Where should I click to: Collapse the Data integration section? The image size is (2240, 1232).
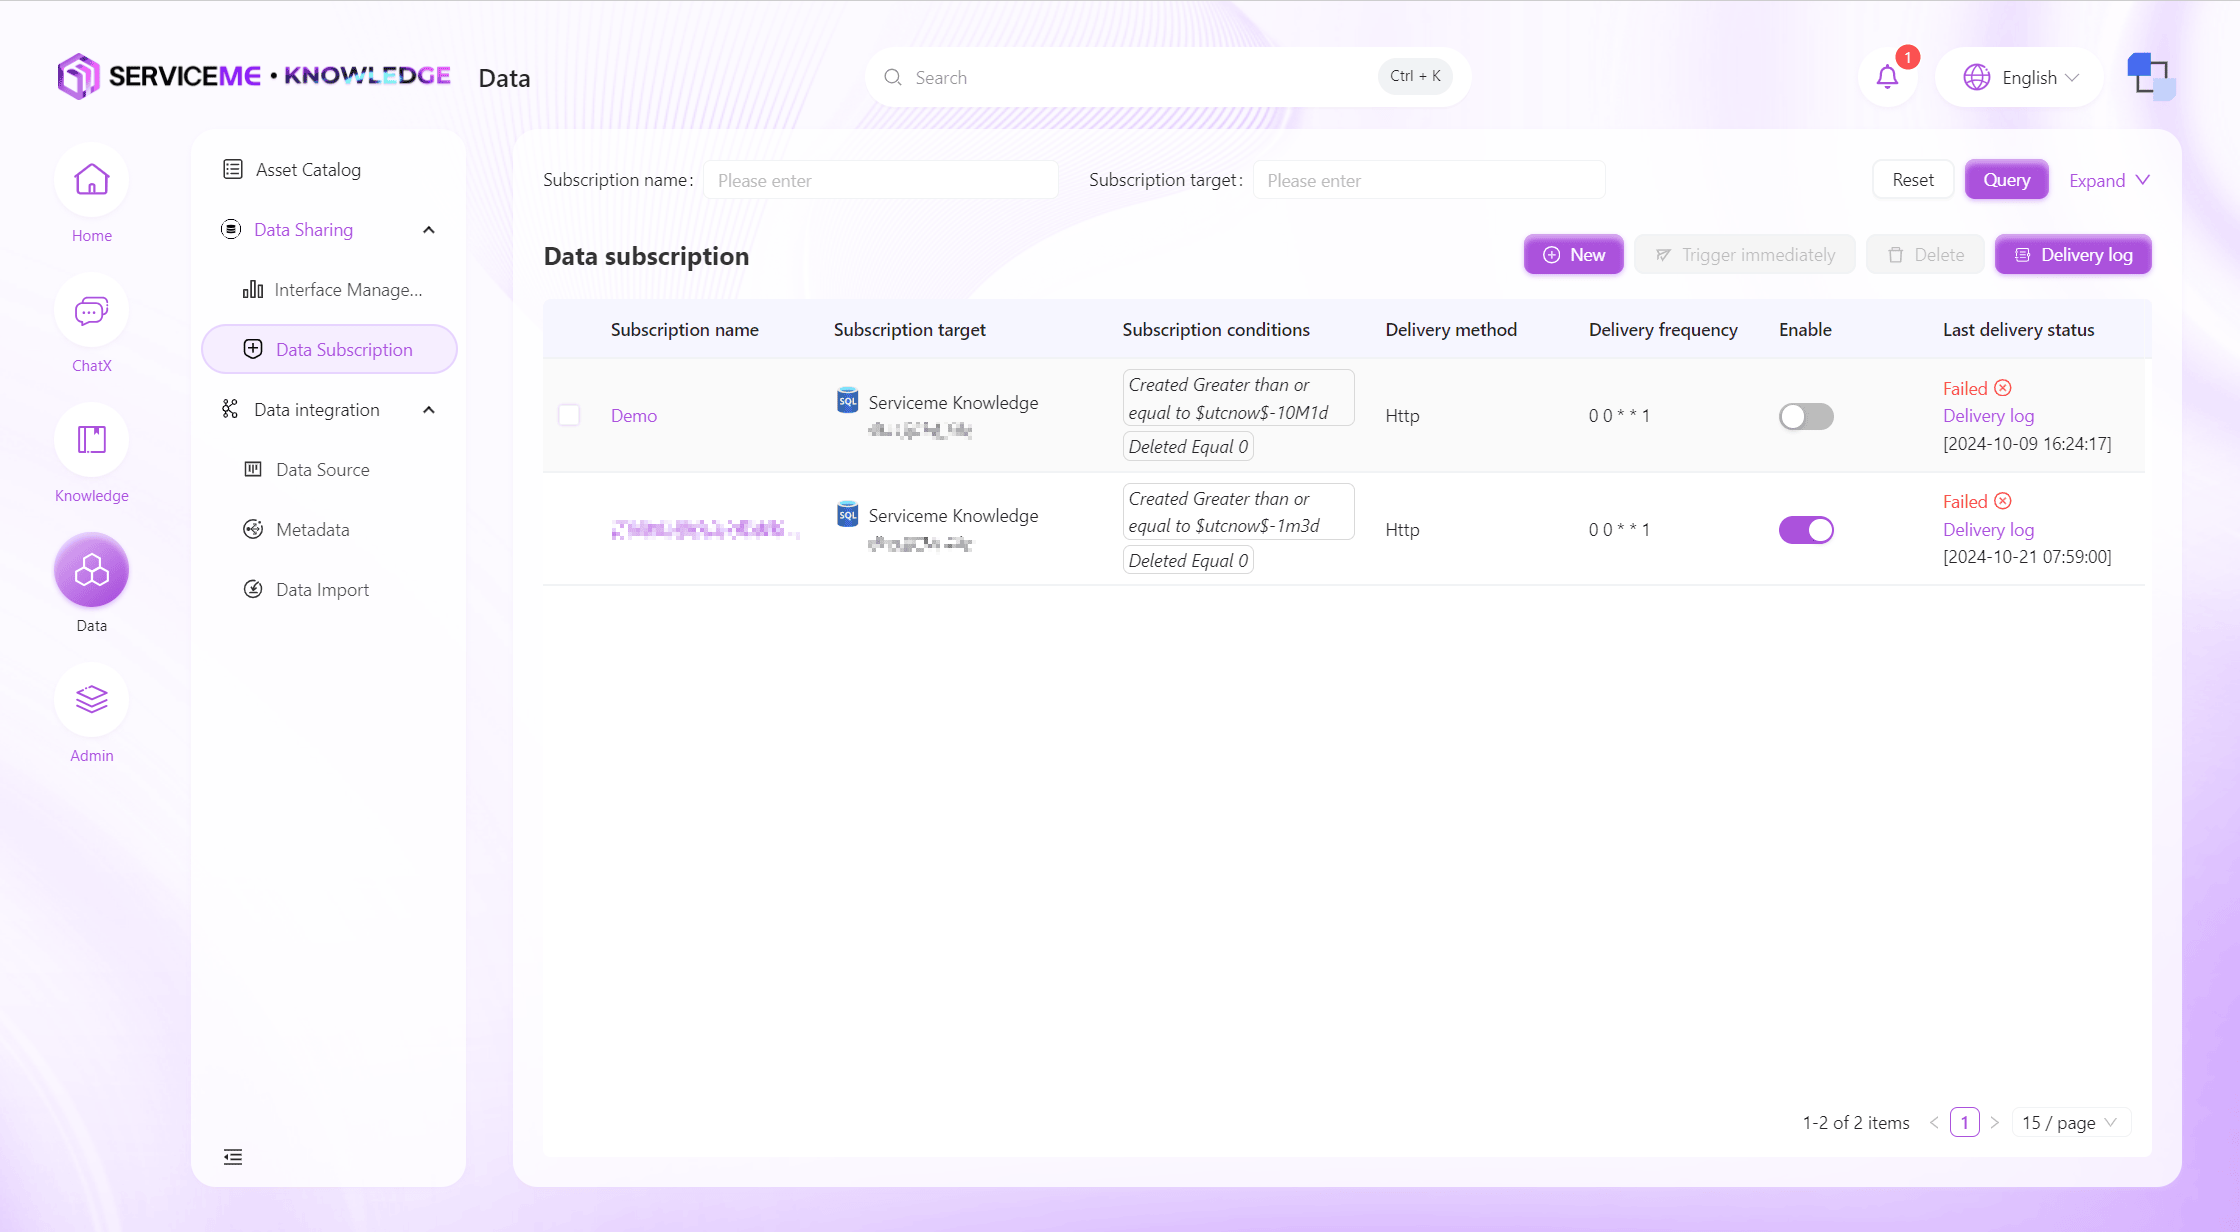click(429, 410)
